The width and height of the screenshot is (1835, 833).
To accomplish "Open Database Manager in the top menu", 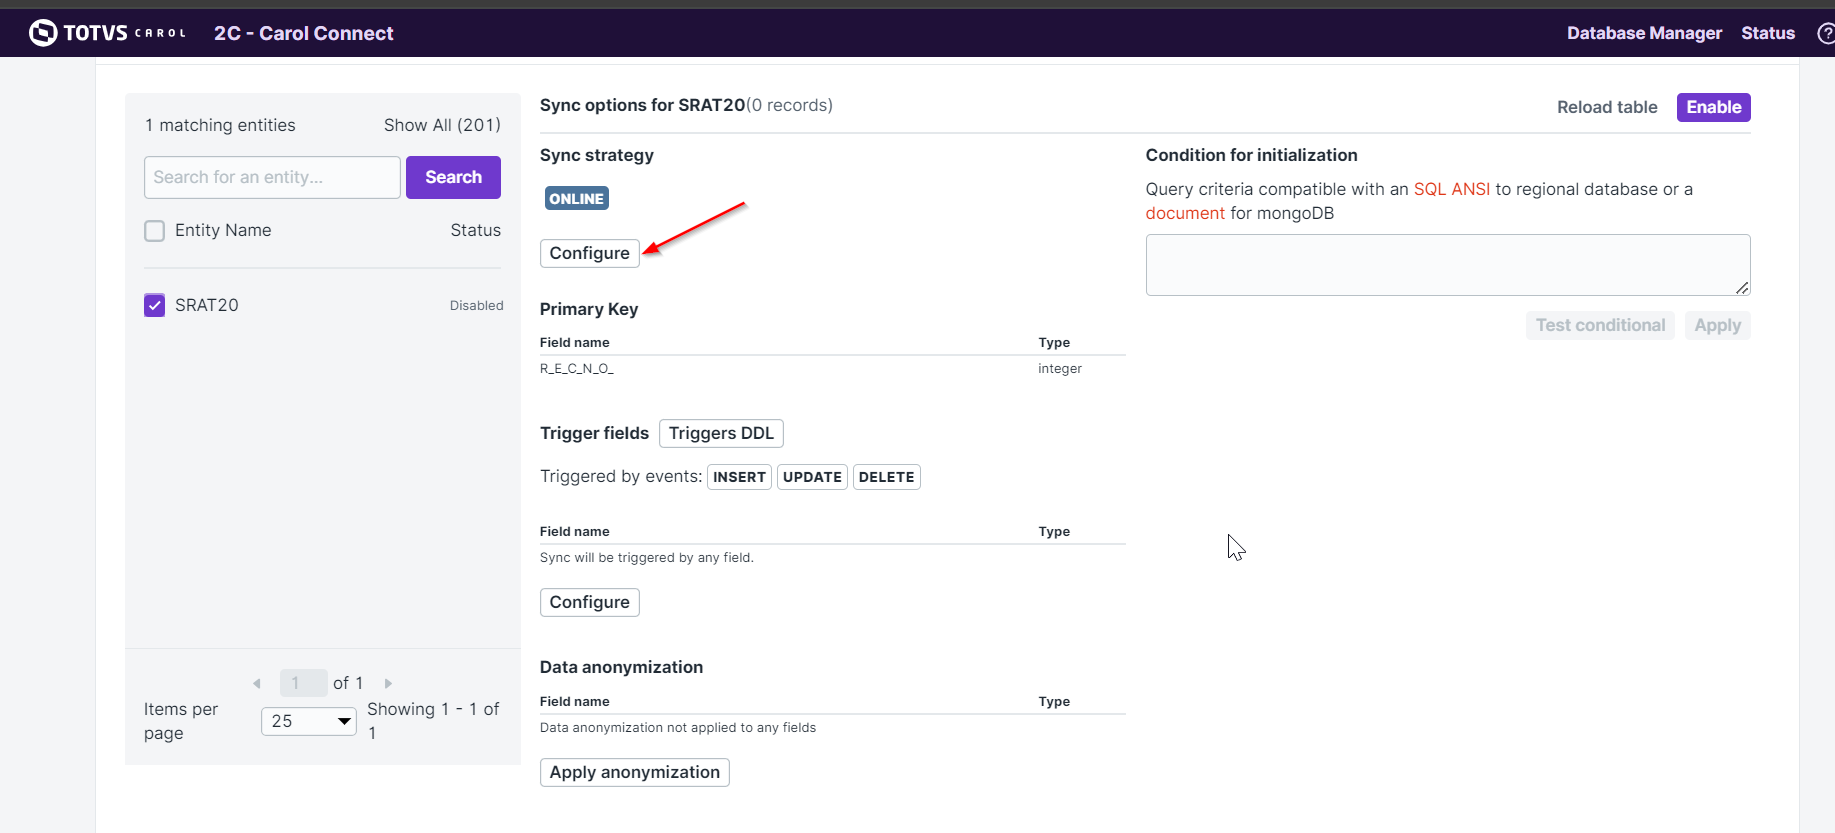I will click(1643, 33).
